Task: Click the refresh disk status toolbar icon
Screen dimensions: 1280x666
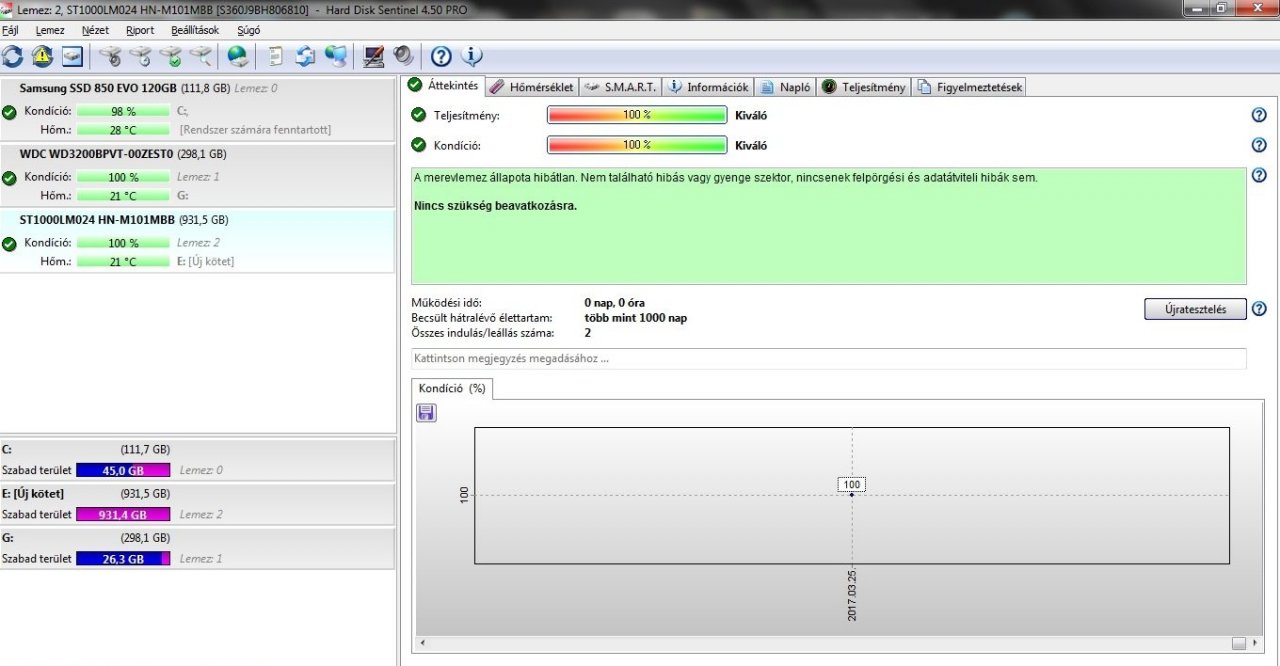Action: coord(12,56)
